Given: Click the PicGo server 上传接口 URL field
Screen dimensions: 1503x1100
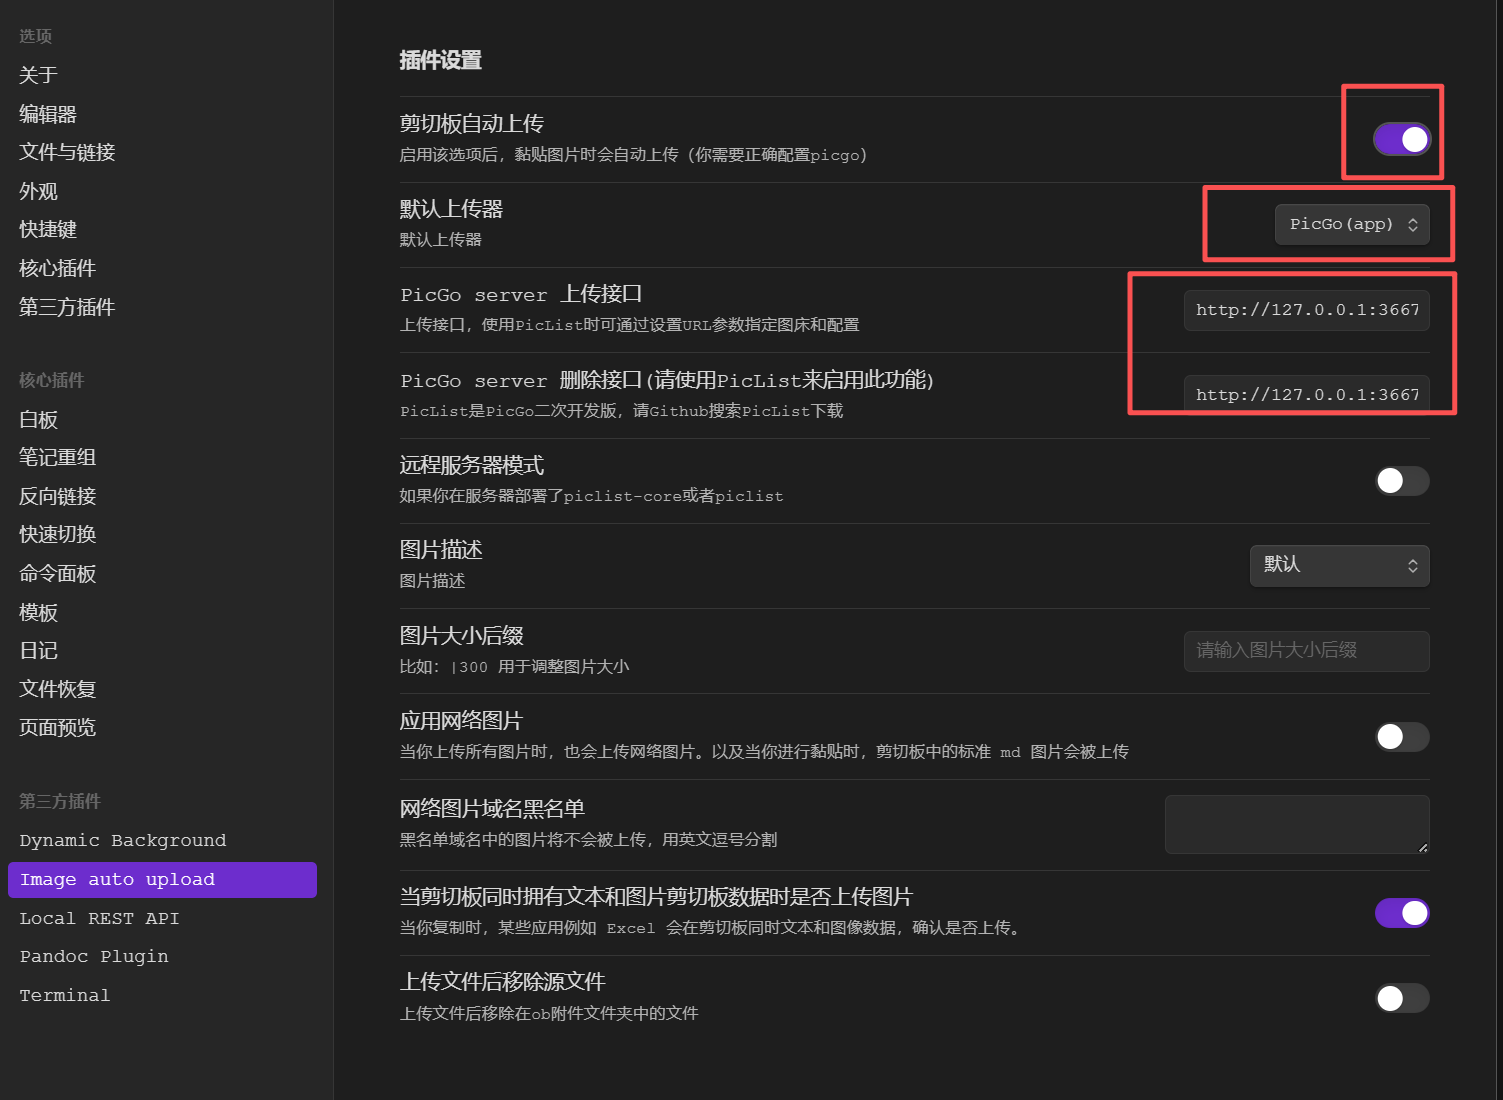Looking at the screenshot, I should click(x=1306, y=310).
